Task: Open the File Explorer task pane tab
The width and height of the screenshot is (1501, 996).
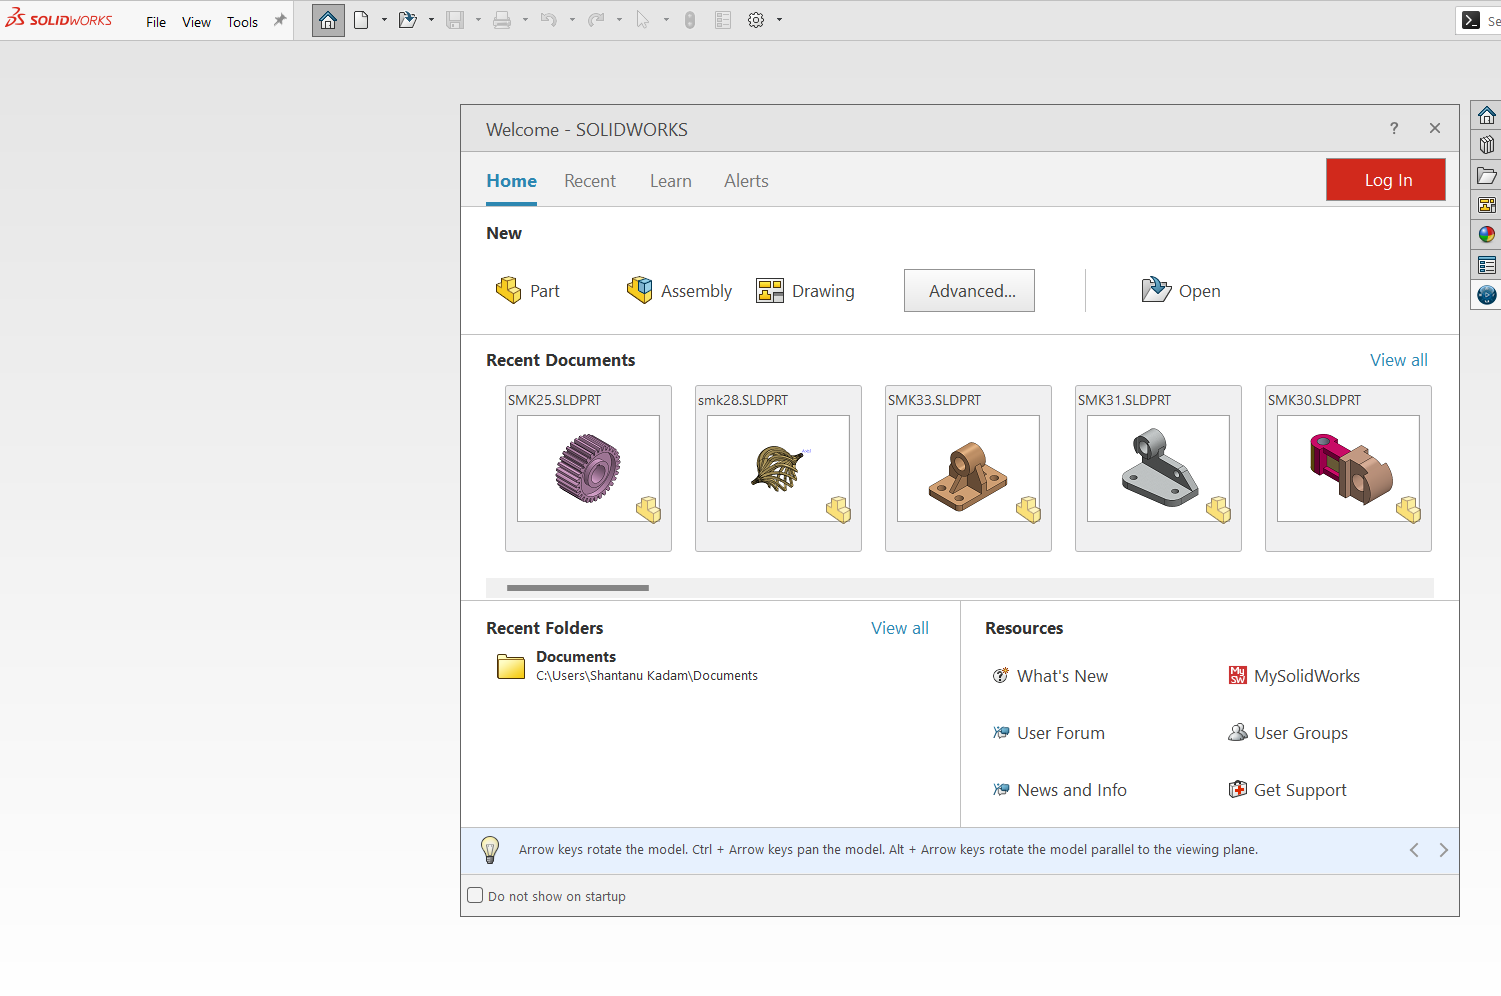Action: [x=1487, y=175]
